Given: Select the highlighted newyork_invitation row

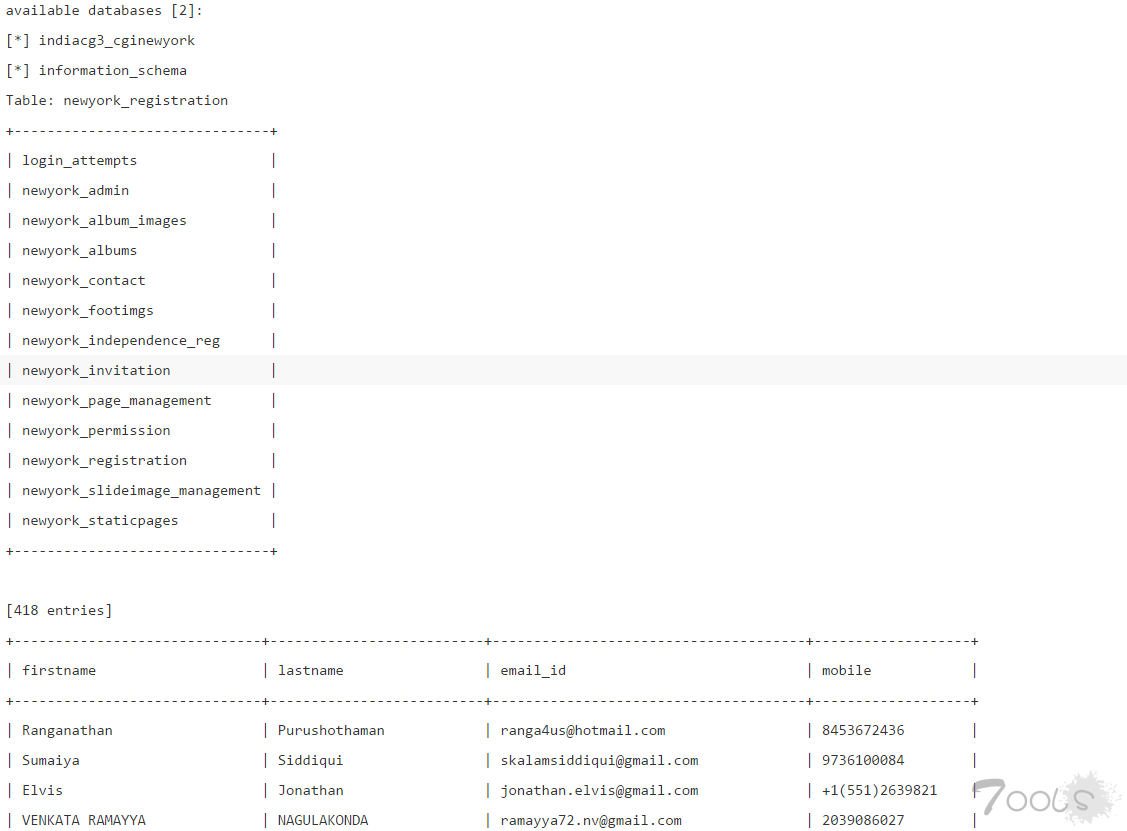Looking at the screenshot, I should coord(96,371).
